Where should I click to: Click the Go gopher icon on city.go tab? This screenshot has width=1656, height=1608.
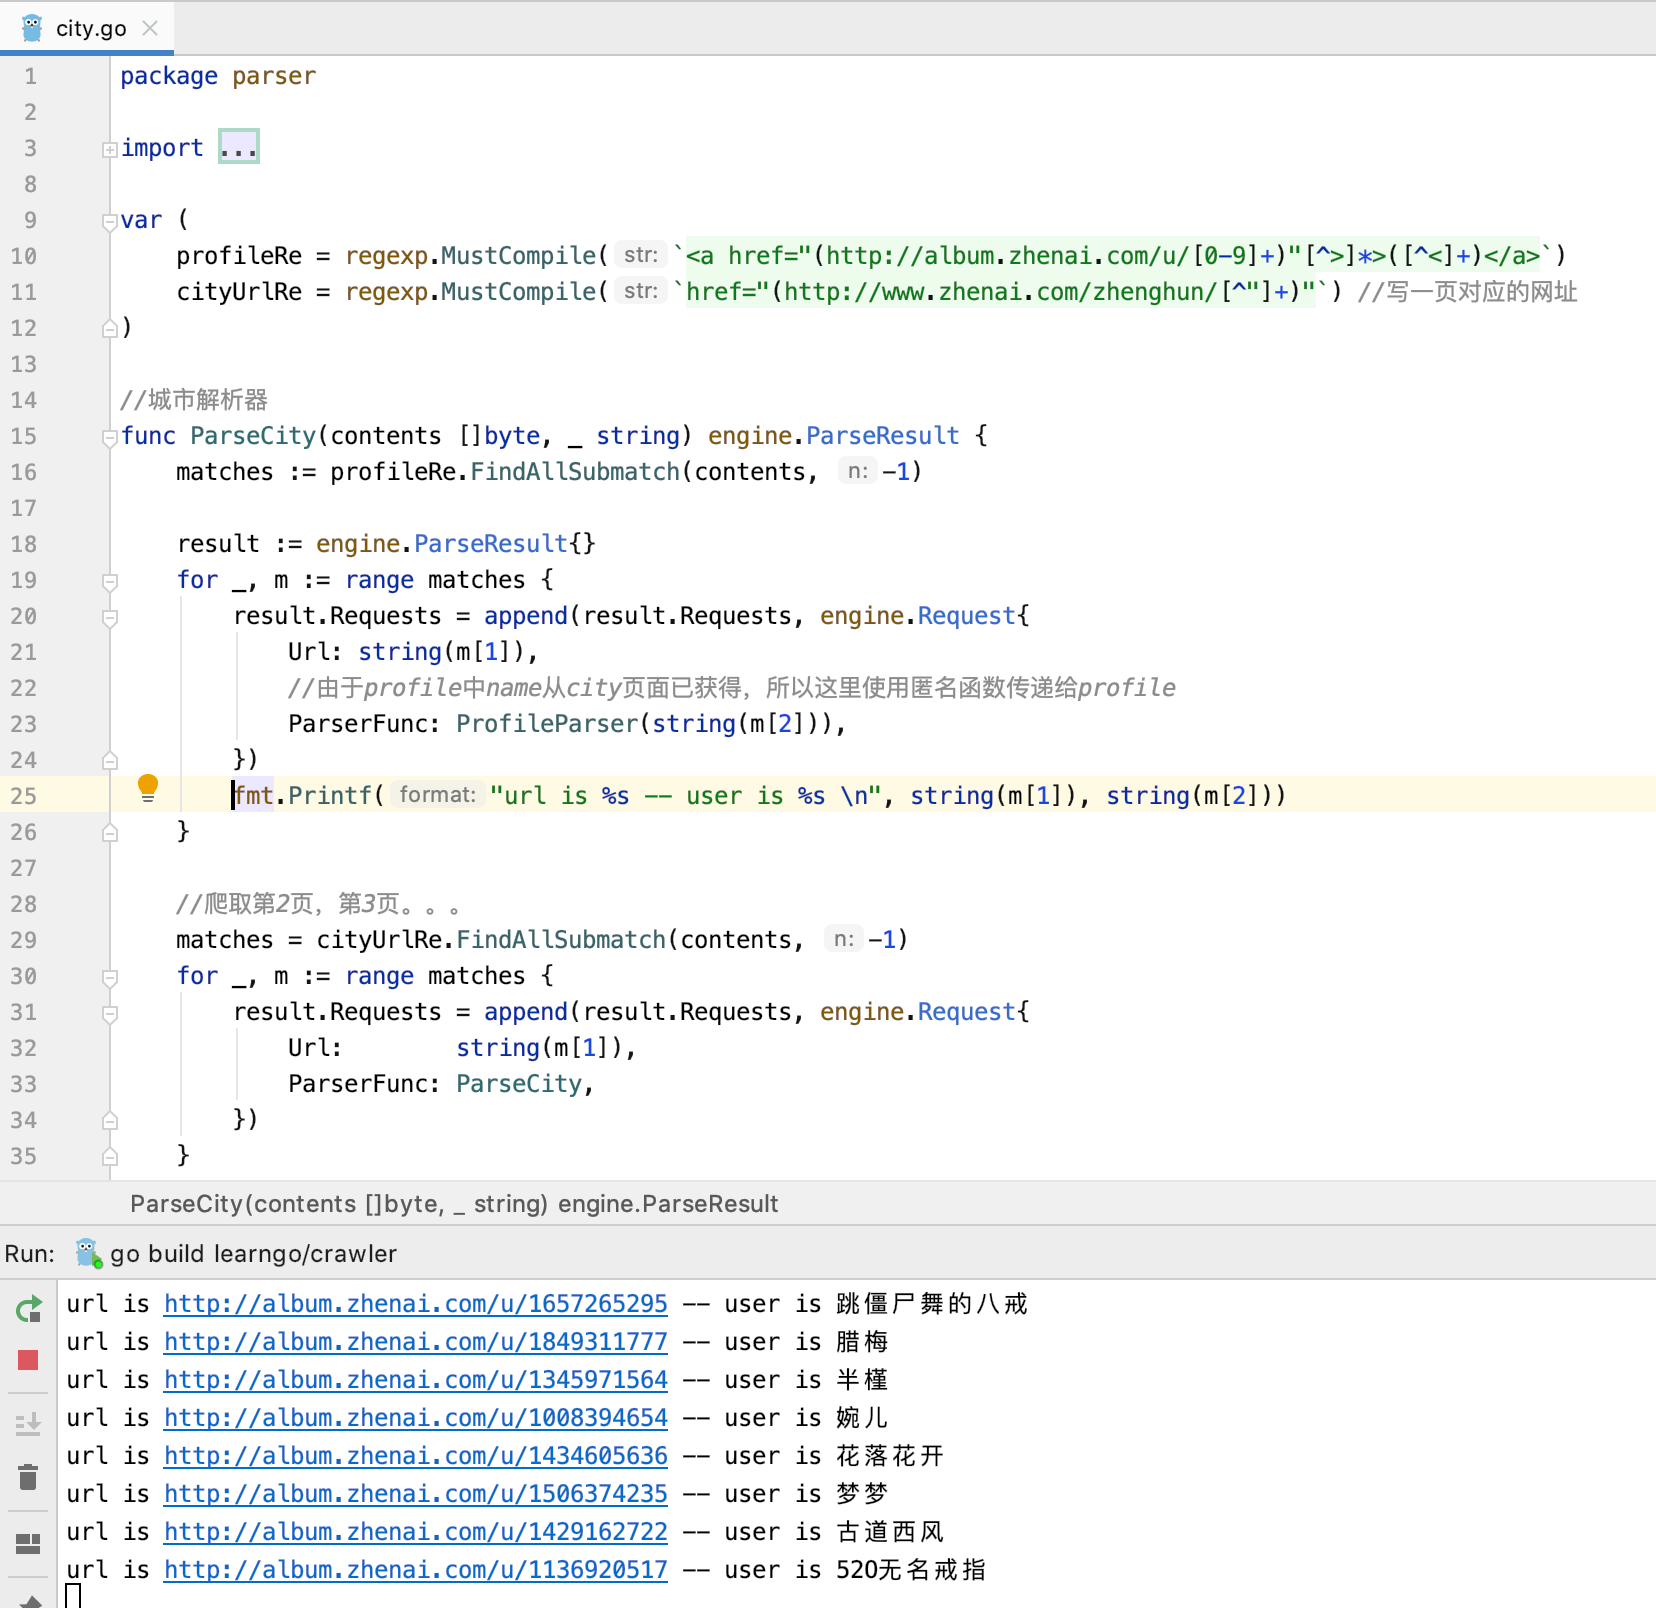(x=32, y=28)
